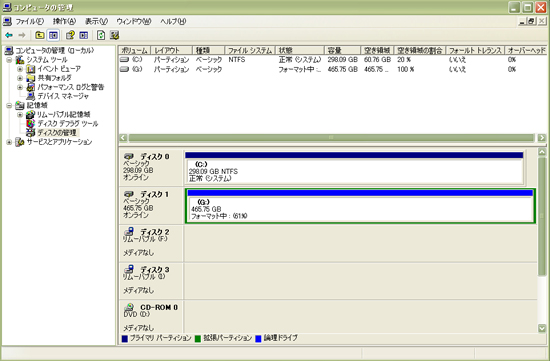Screen dimensions: 550x361
Task: Click the Forward arrow toolbar icon
Action: pyautogui.click(x=22, y=35)
